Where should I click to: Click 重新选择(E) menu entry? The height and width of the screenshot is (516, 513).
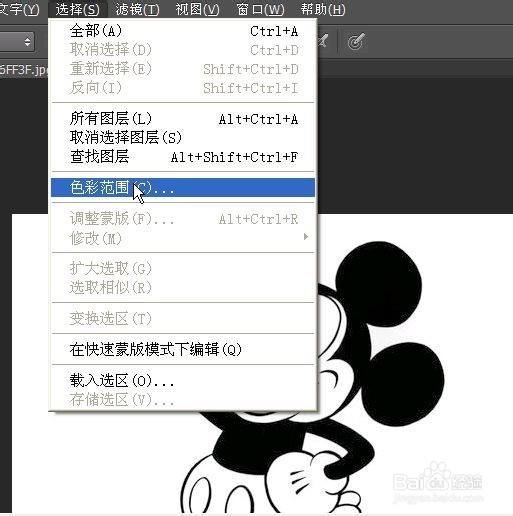tap(183, 69)
